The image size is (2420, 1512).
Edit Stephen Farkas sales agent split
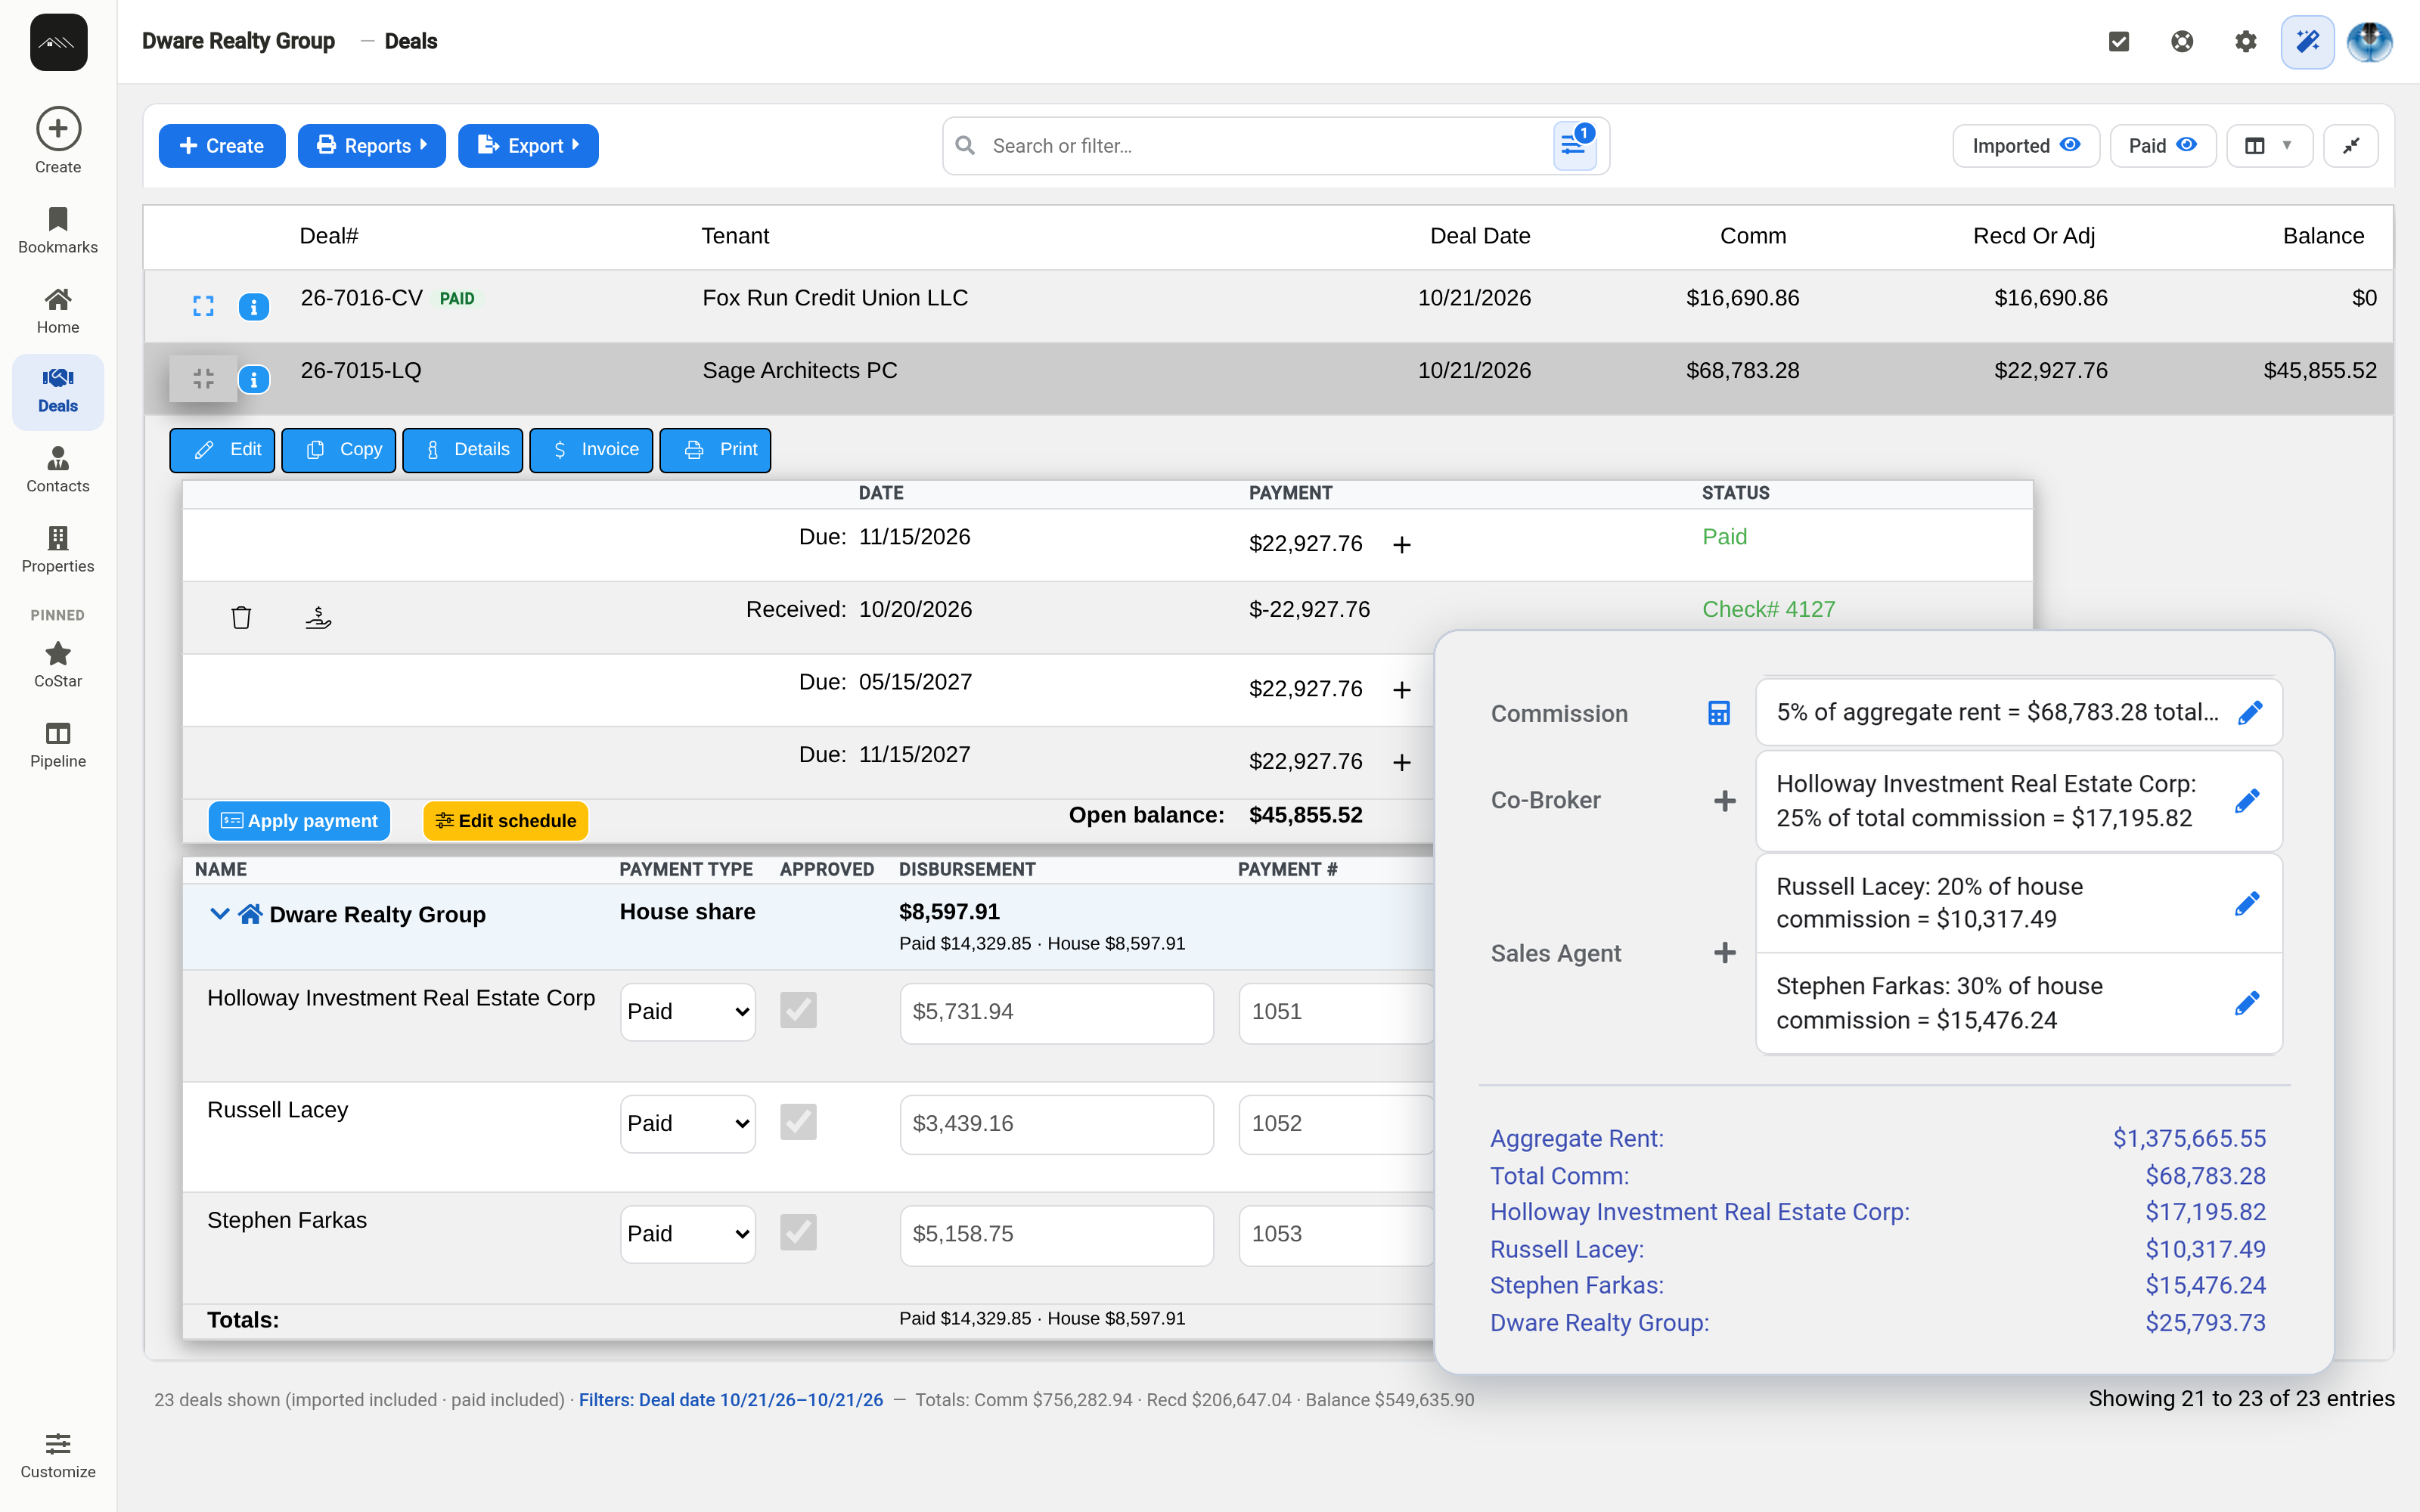click(2247, 1003)
